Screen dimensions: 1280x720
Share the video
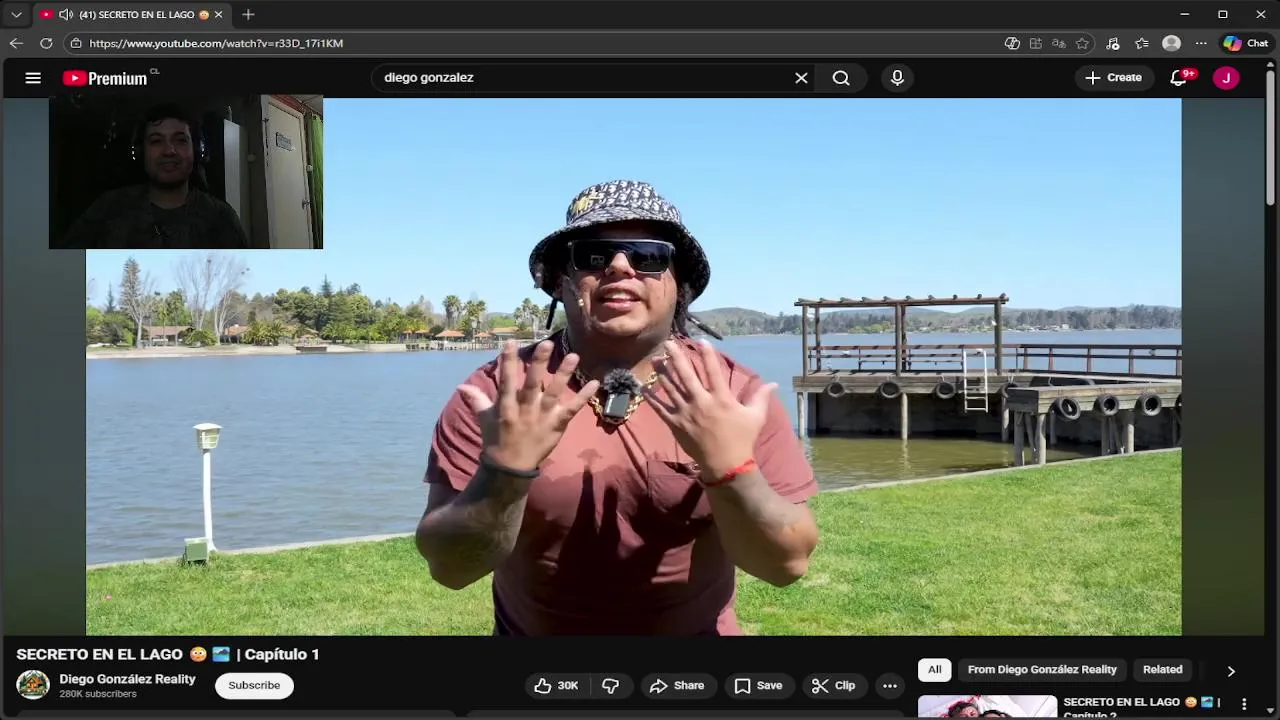coord(677,686)
